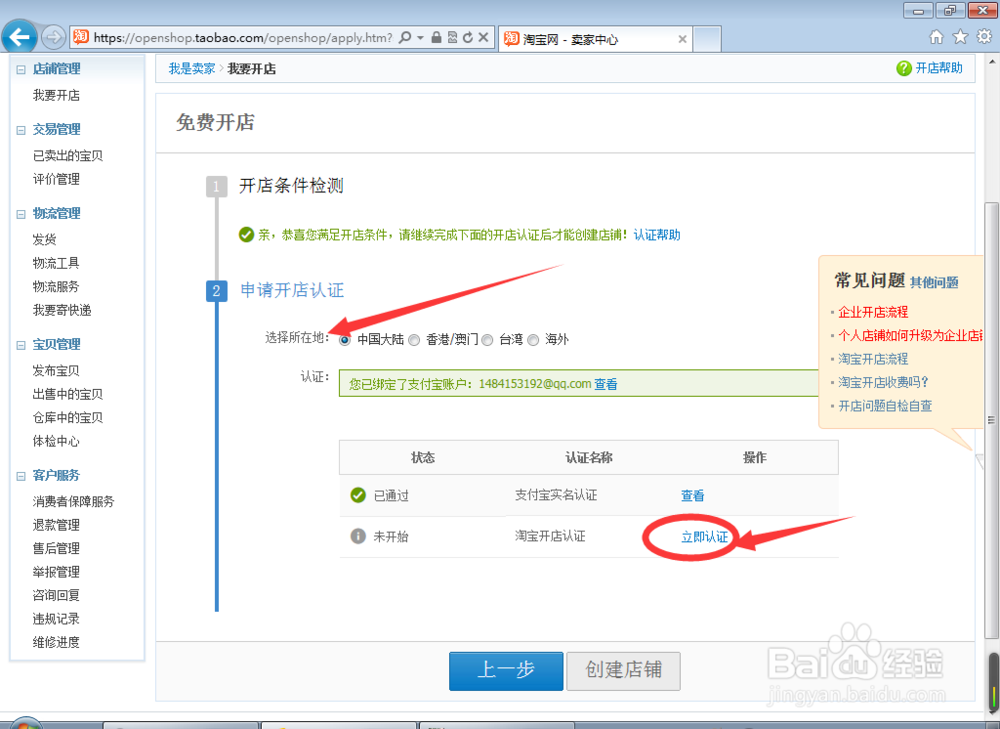Click the 已通过 green check icon
This screenshot has height=729, width=1000.
click(x=358, y=495)
